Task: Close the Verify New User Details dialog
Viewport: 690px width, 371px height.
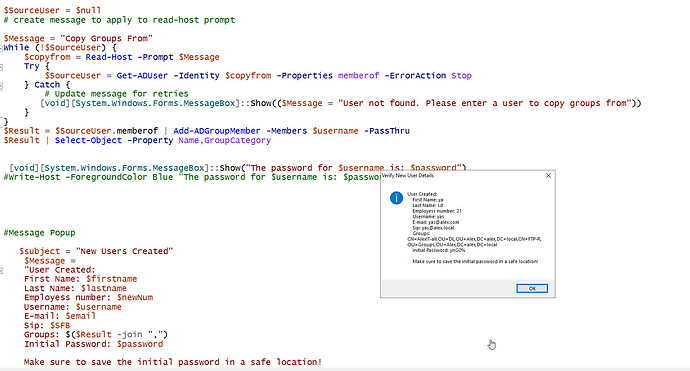Action: [548, 176]
